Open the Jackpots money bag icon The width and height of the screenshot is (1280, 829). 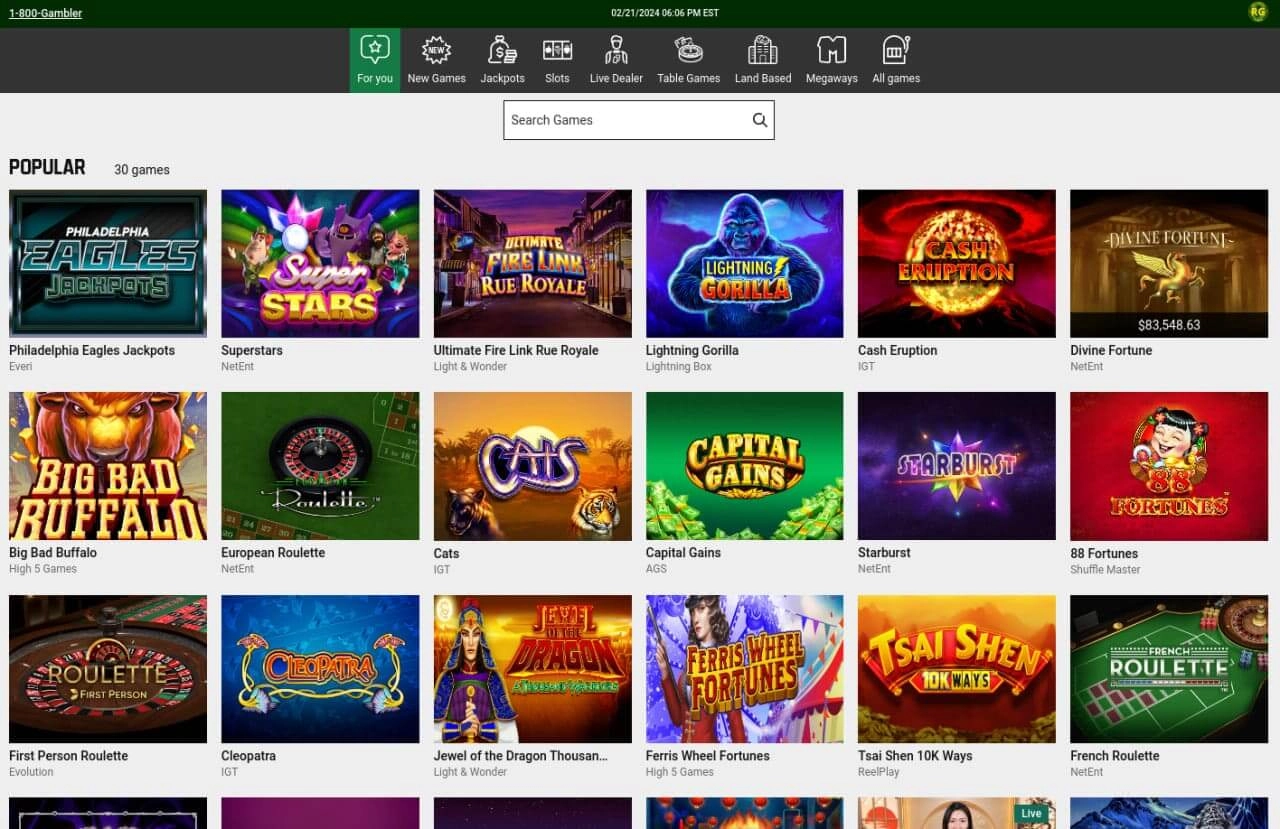pos(502,50)
